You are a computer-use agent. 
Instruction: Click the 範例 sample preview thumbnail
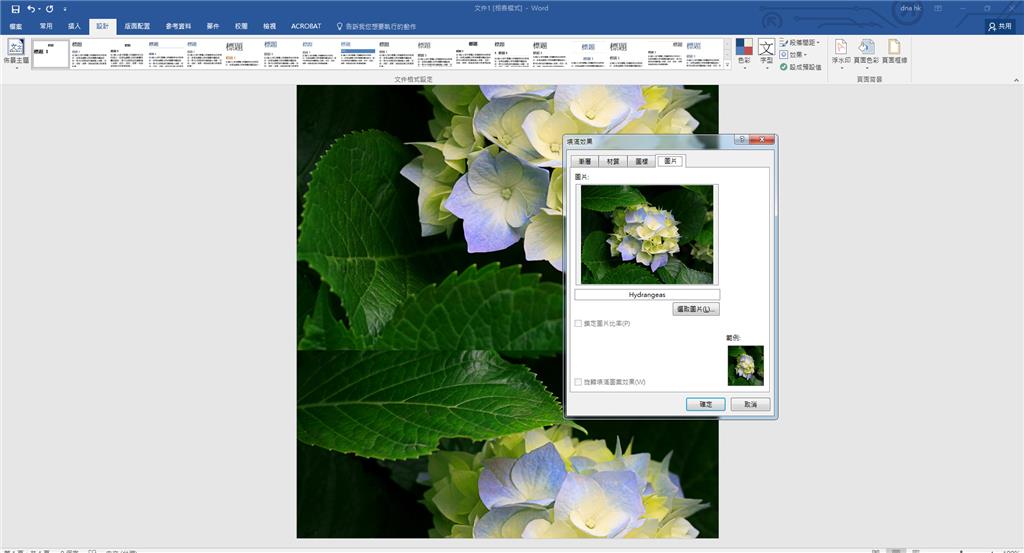(745, 366)
